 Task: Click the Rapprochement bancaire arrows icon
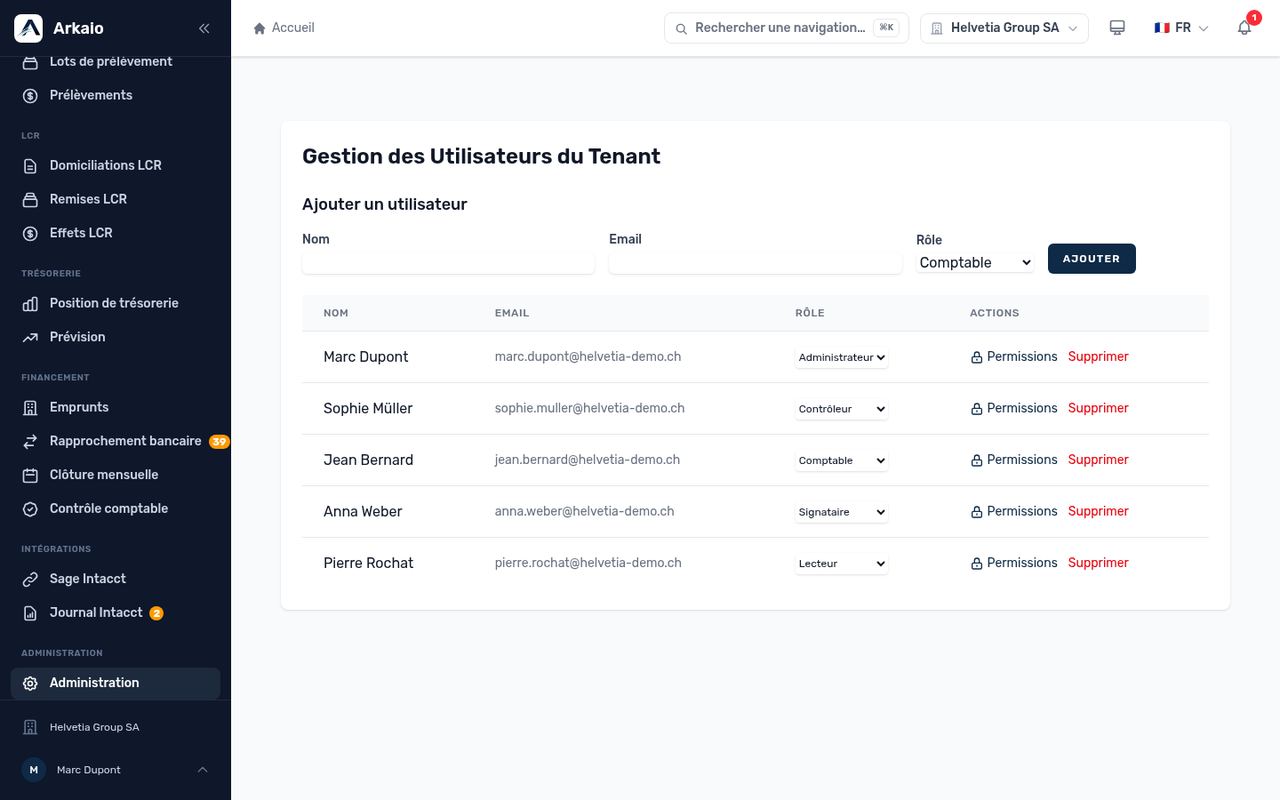coord(30,441)
